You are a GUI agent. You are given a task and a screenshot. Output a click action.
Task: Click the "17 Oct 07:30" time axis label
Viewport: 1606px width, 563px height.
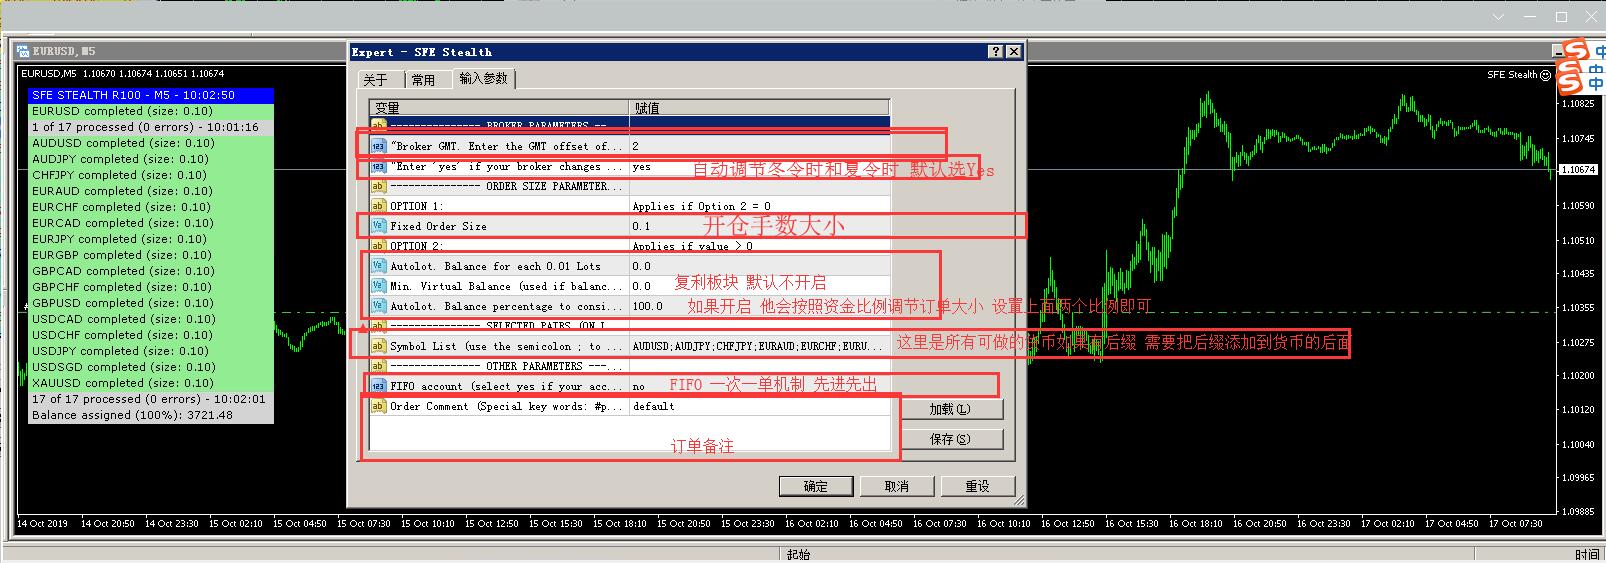(x=1516, y=523)
